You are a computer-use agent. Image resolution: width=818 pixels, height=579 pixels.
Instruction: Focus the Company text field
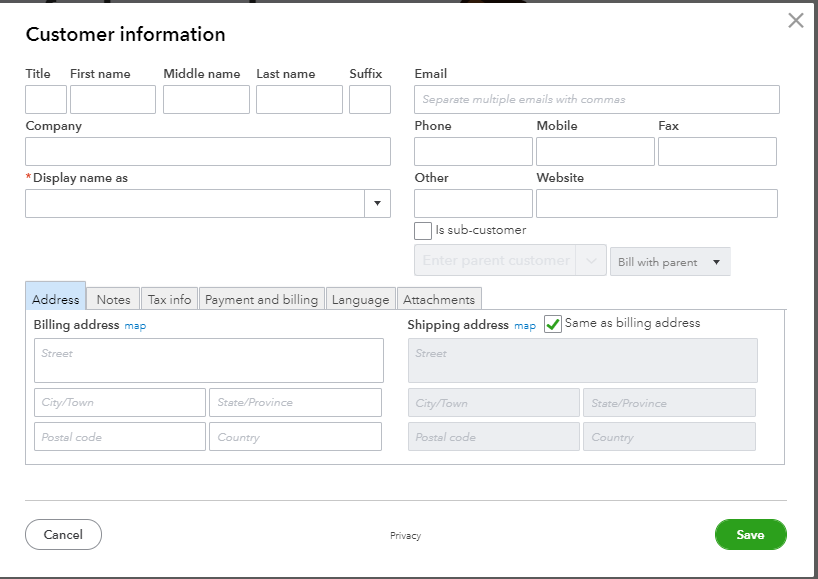[208, 152]
